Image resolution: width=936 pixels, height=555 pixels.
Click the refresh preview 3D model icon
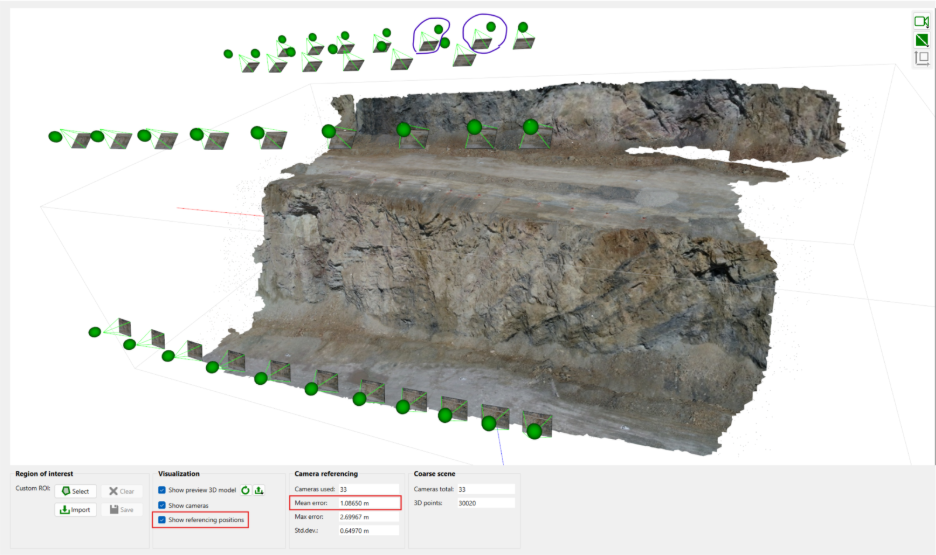pyautogui.click(x=245, y=490)
